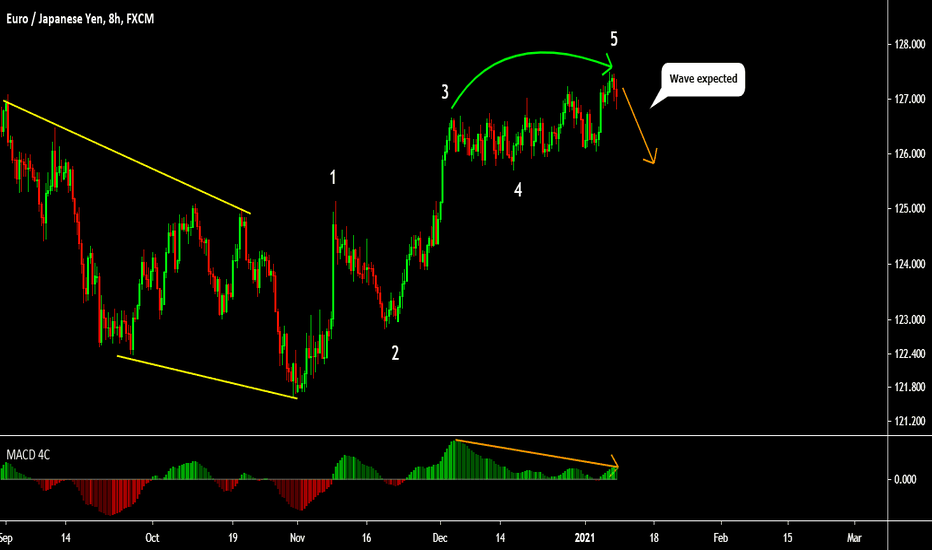
Task: Click date label 16 on time axis
Action: click(x=366, y=538)
